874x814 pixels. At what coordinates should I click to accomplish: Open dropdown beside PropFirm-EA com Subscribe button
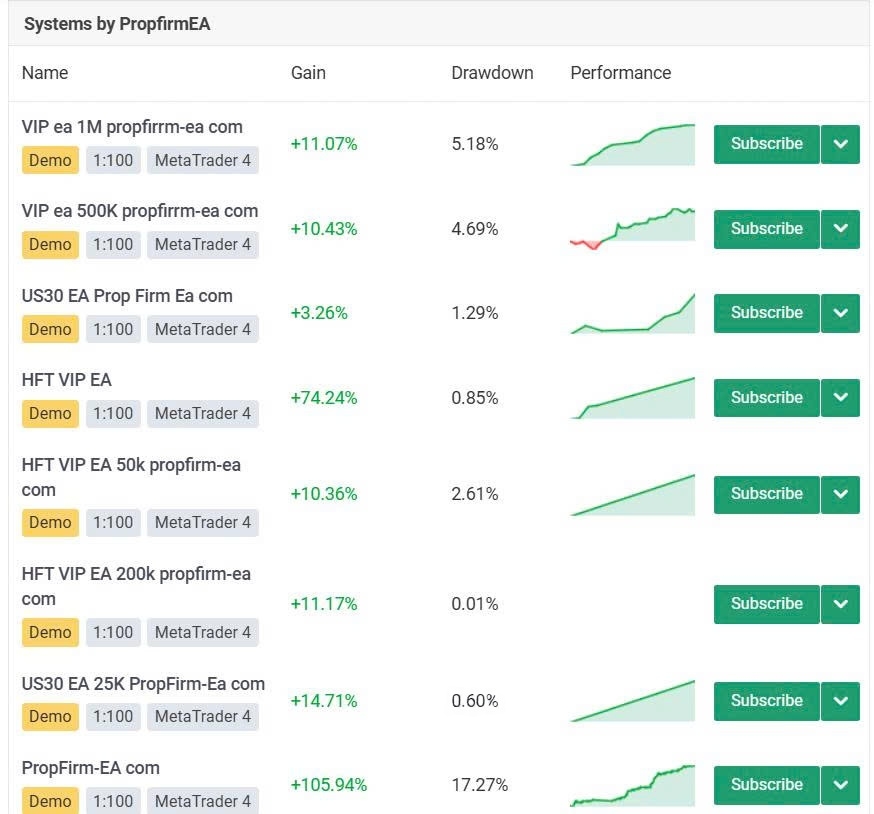pyautogui.click(x=840, y=785)
